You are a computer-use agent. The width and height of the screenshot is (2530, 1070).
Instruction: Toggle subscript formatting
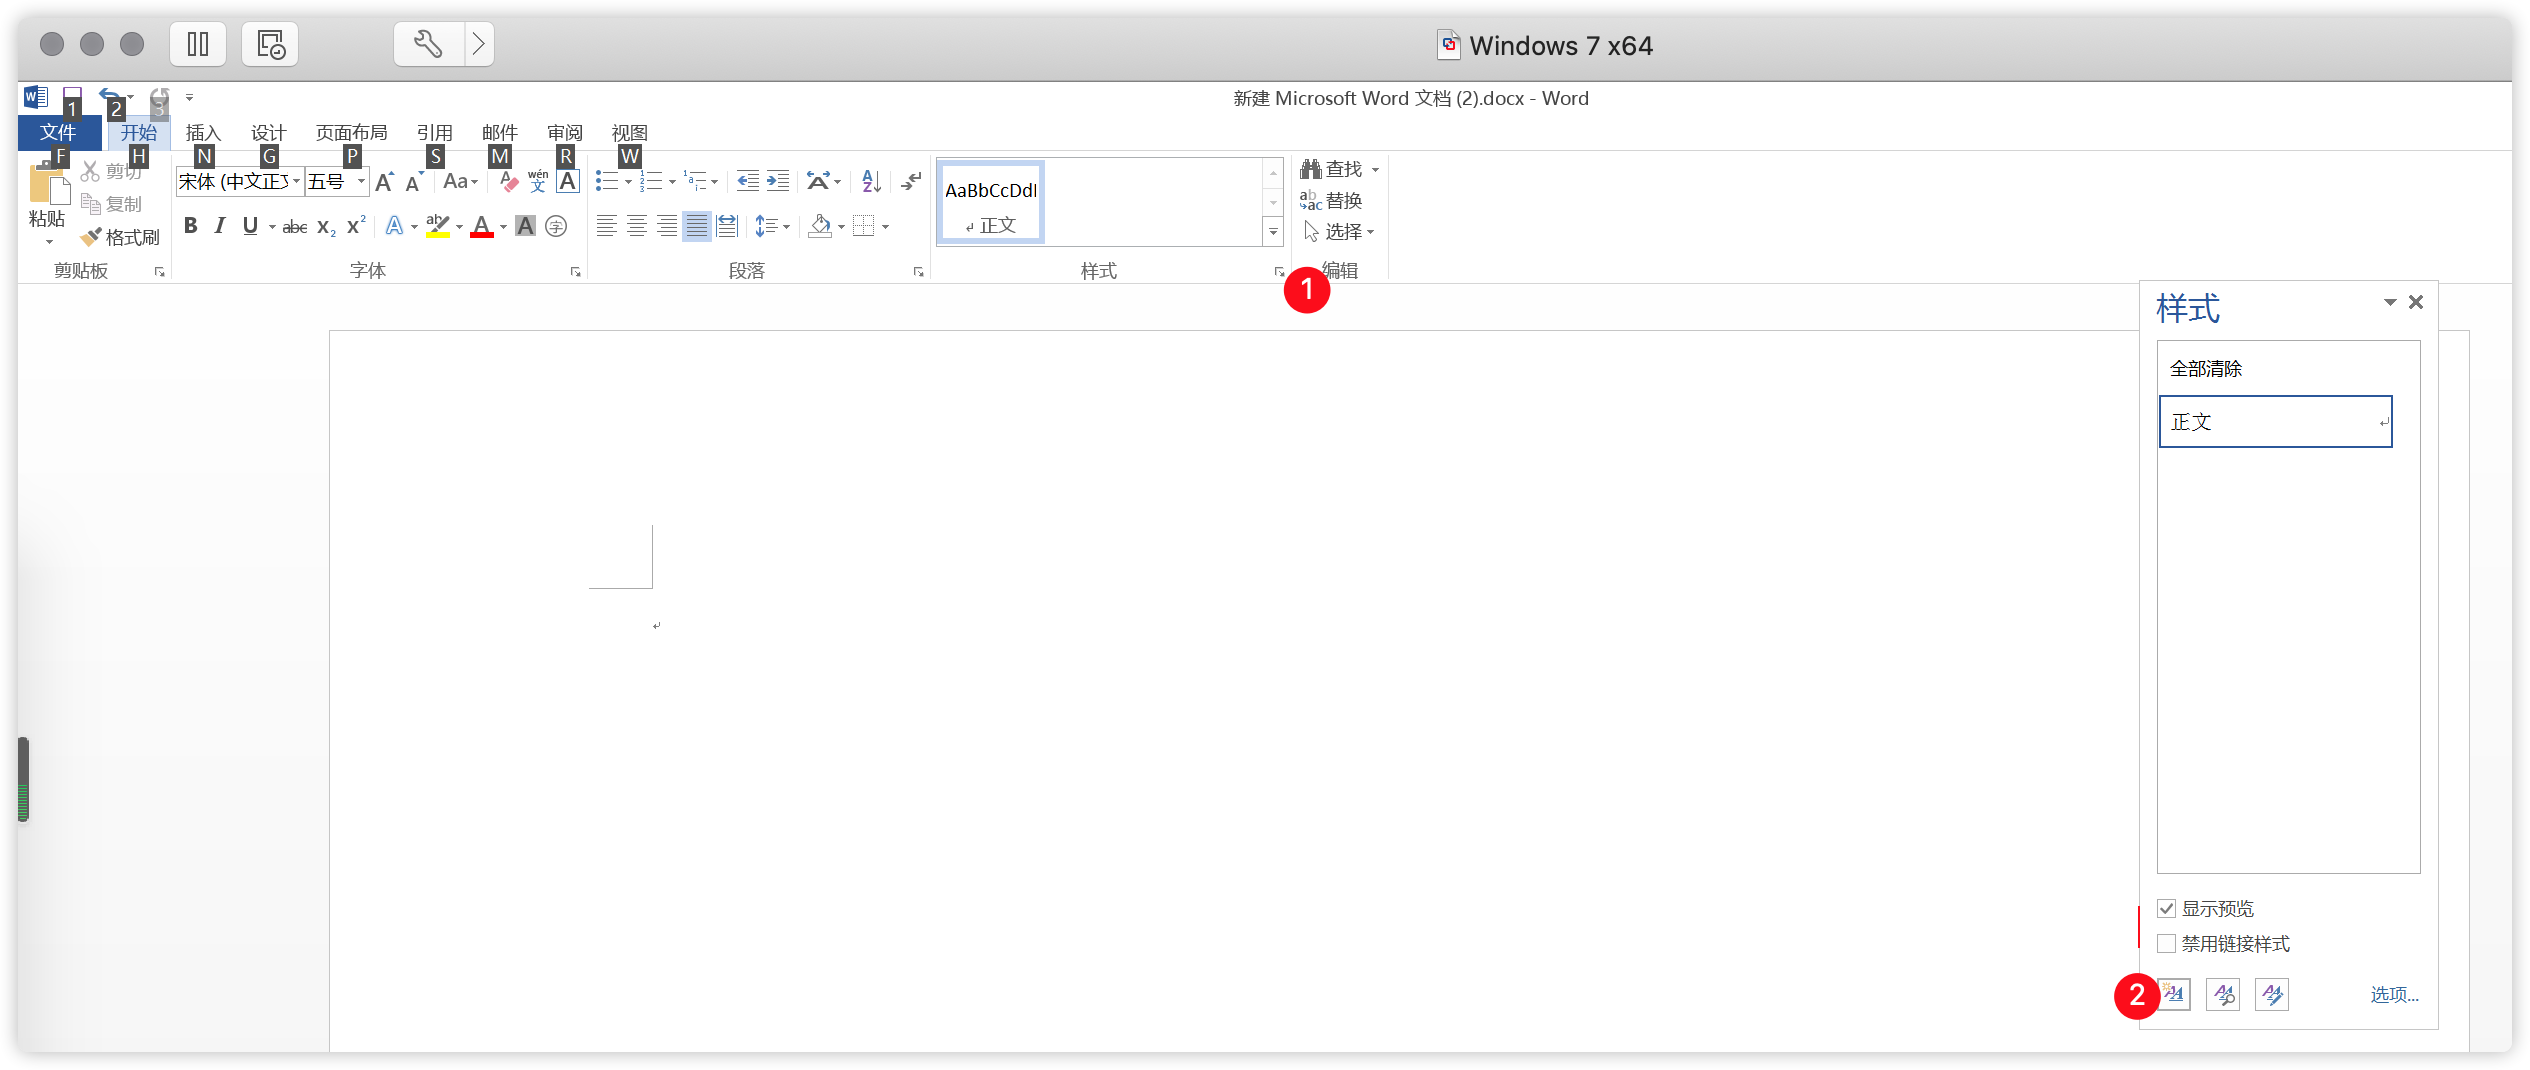(326, 227)
